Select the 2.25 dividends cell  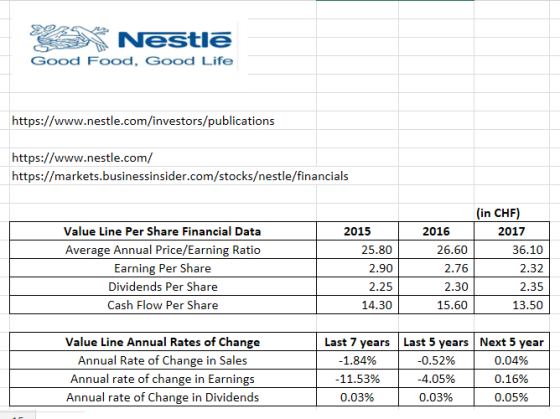coord(357,287)
